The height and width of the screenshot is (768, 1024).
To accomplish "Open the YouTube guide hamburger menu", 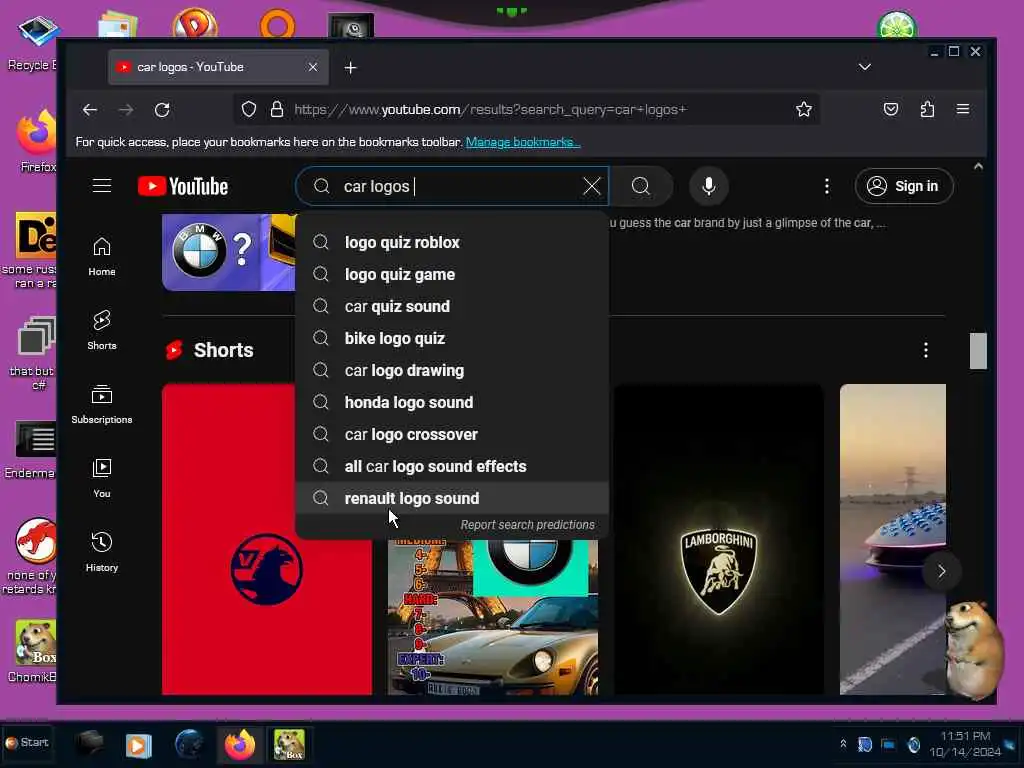I will [102, 186].
